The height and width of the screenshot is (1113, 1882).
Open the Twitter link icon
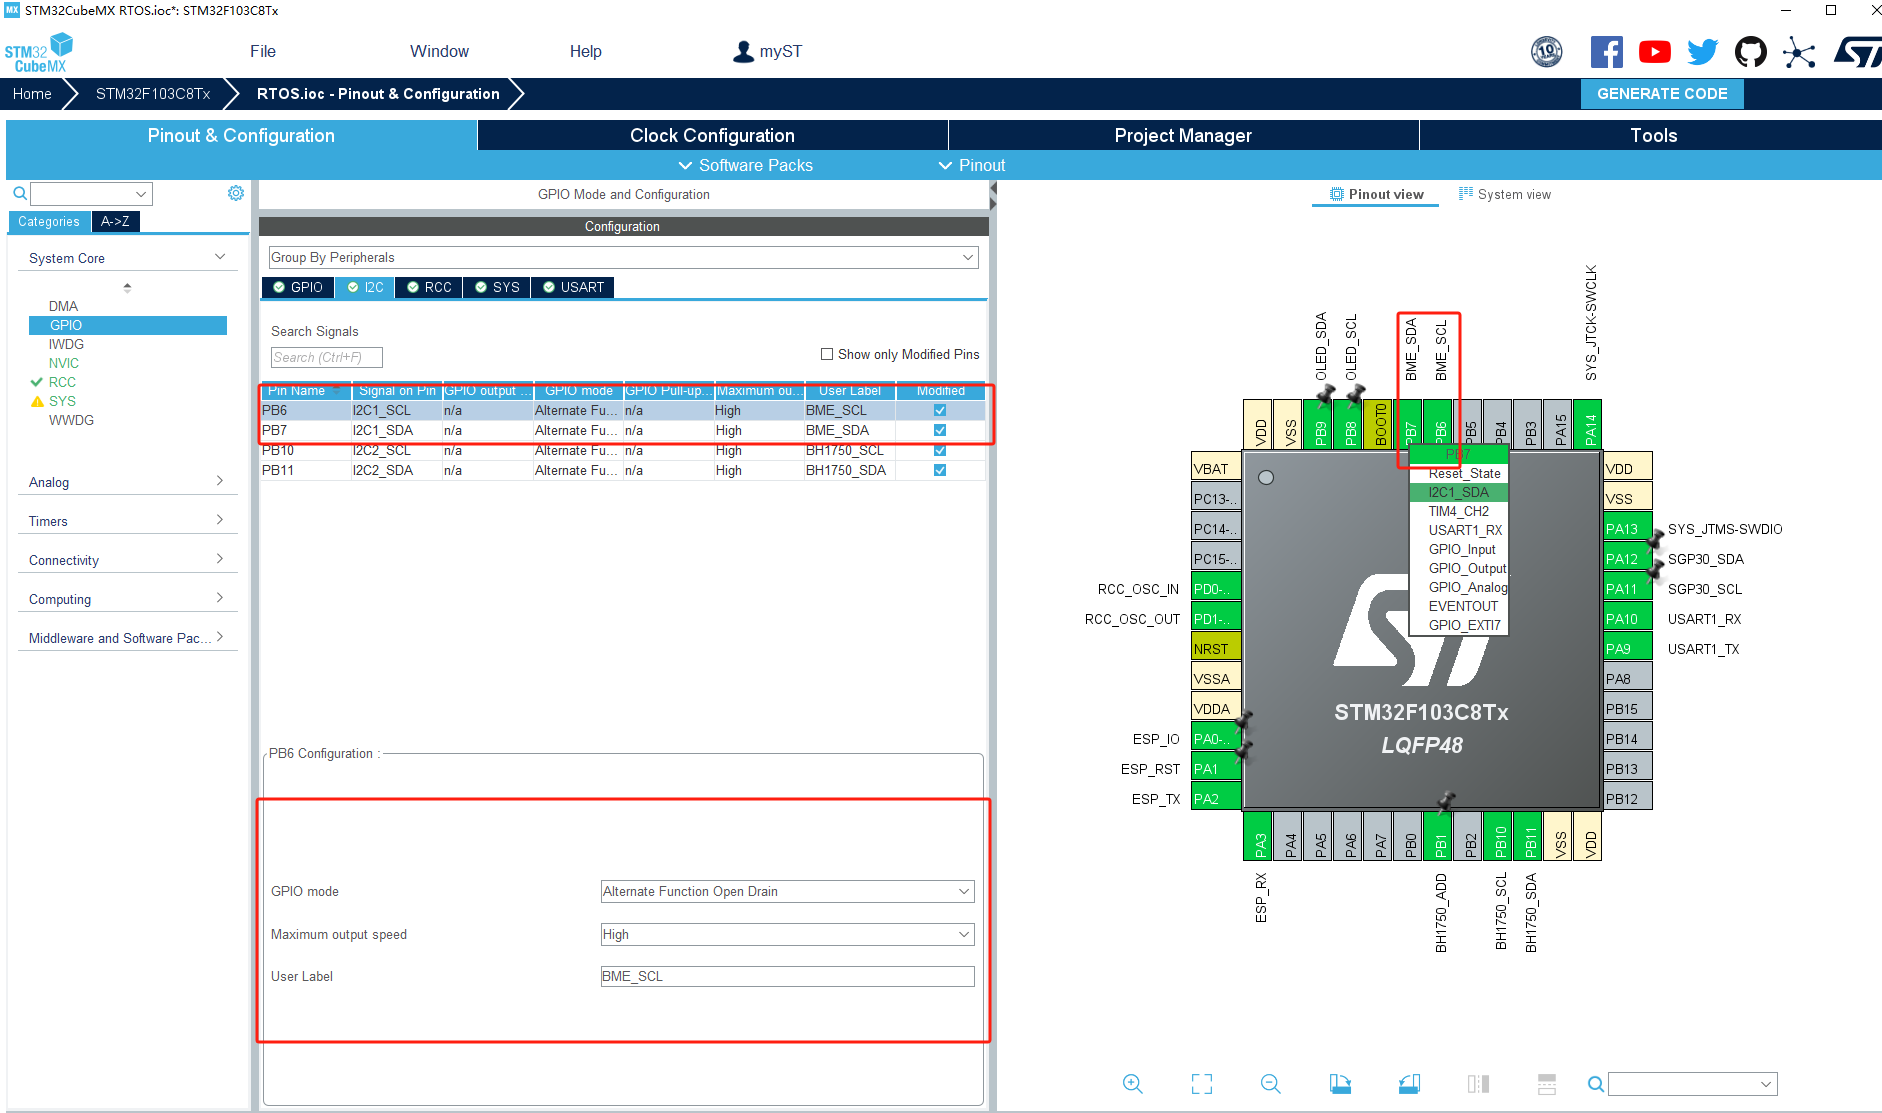[x=1702, y=51]
